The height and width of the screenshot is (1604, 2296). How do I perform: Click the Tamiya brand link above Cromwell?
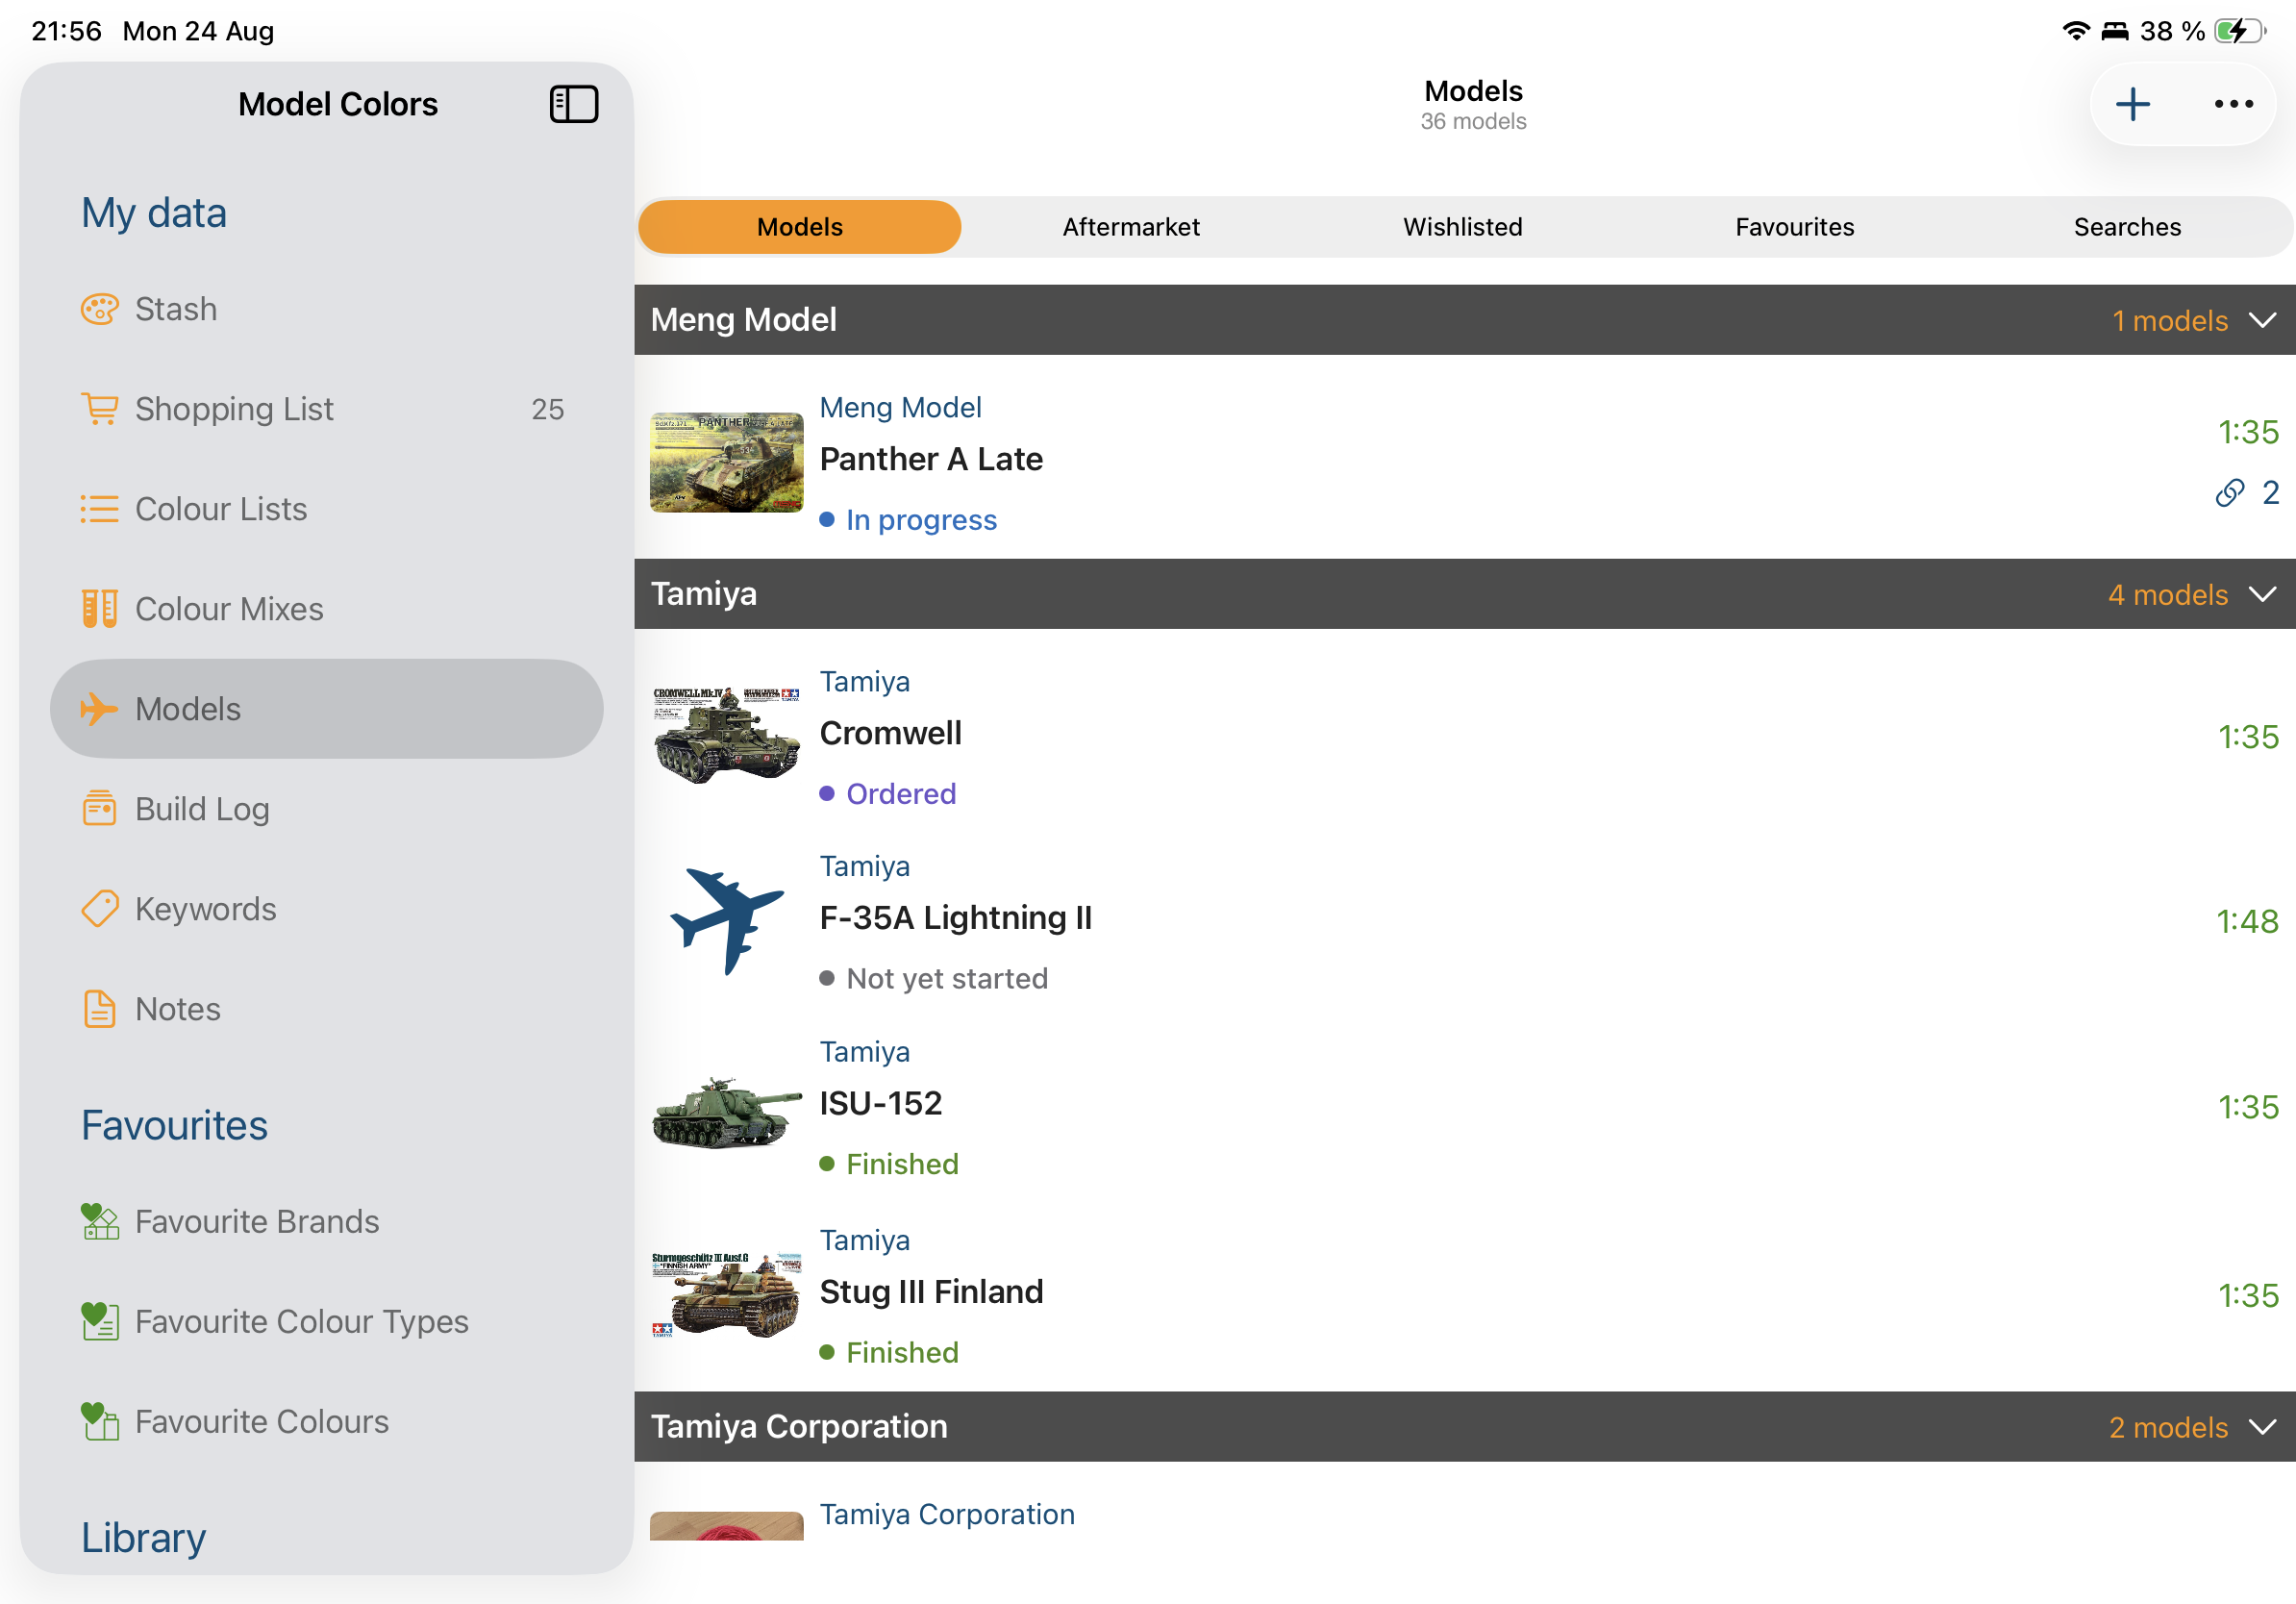pyautogui.click(x=864, y=681)
